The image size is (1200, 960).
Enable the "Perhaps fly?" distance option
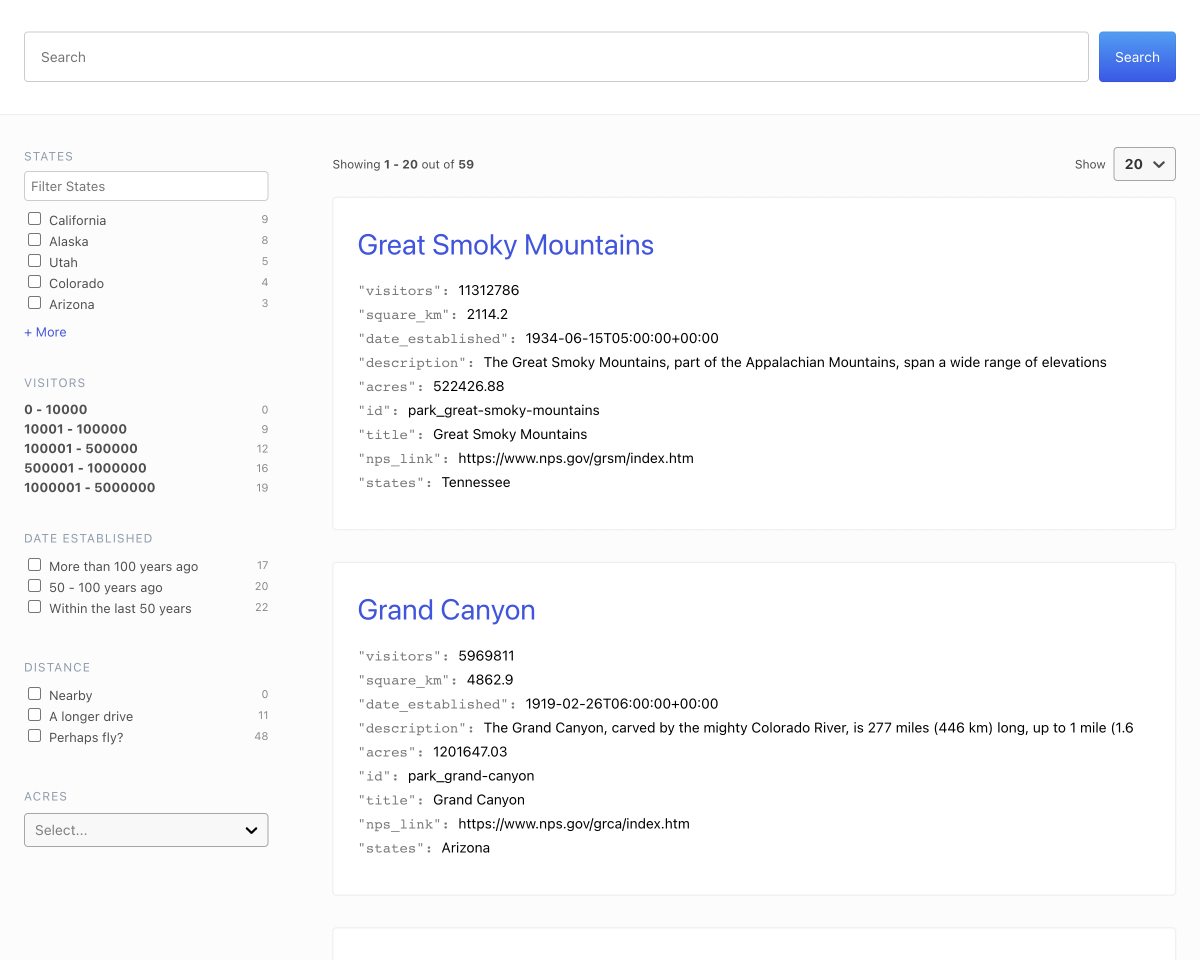pyautogui.click(x=34, y=735)
